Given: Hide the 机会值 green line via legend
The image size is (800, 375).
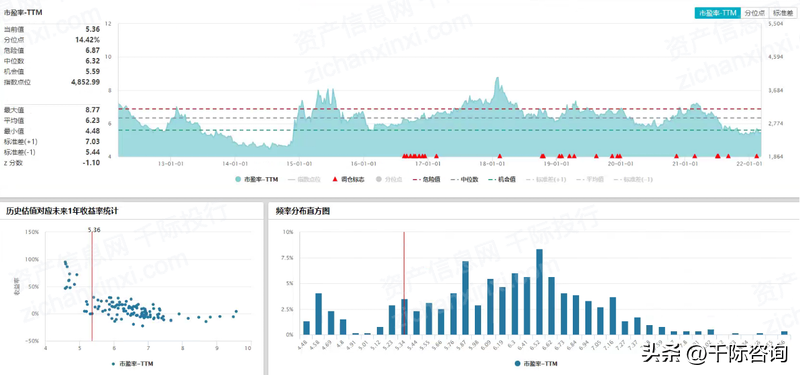Looking at the screenshot, I should pyautogui.click(x=502, y=180).
